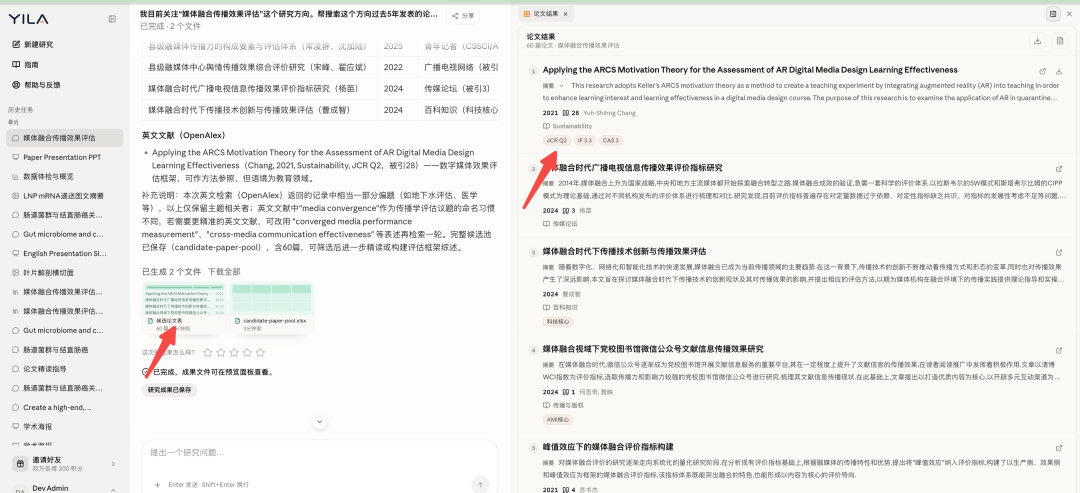
Task: Click the 研究成果已保存 chip
Action: pos(169,390)
